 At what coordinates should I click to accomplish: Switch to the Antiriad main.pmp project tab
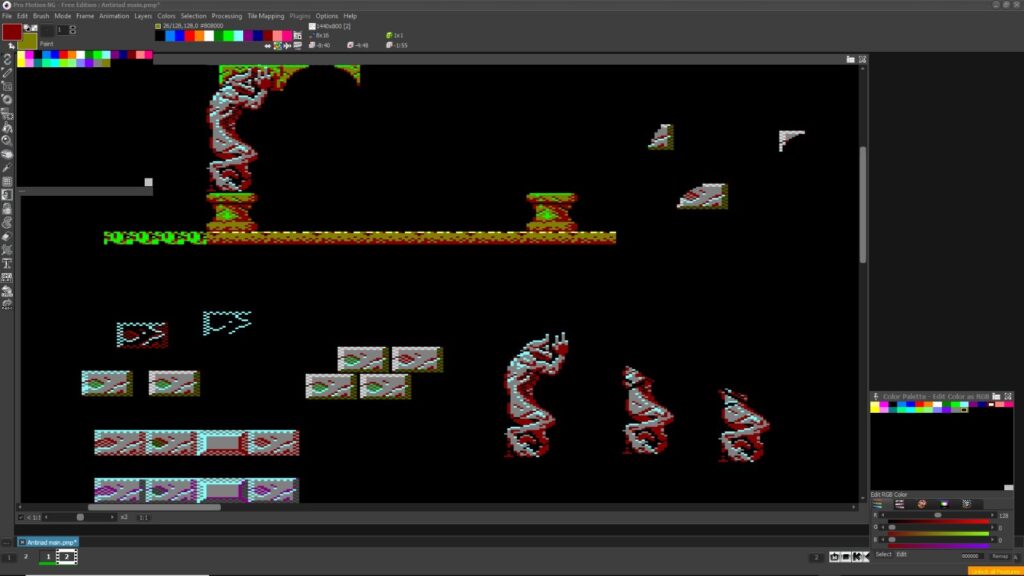pos(48,542)
